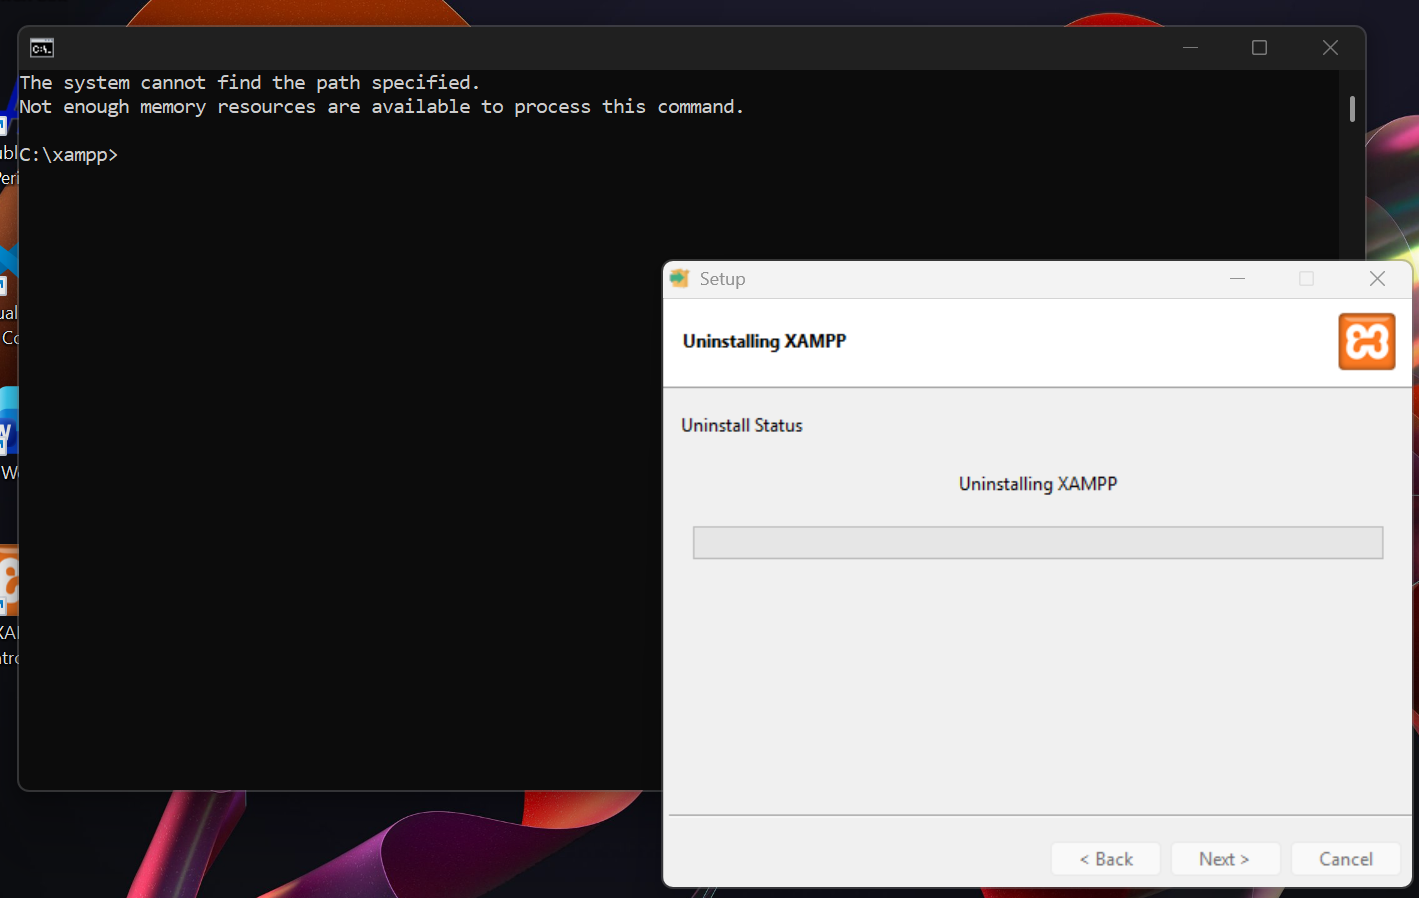The image size is (1419, 898).
Task: Click the Command Prompt scrollbar thumb
Action: point(1352,109)
